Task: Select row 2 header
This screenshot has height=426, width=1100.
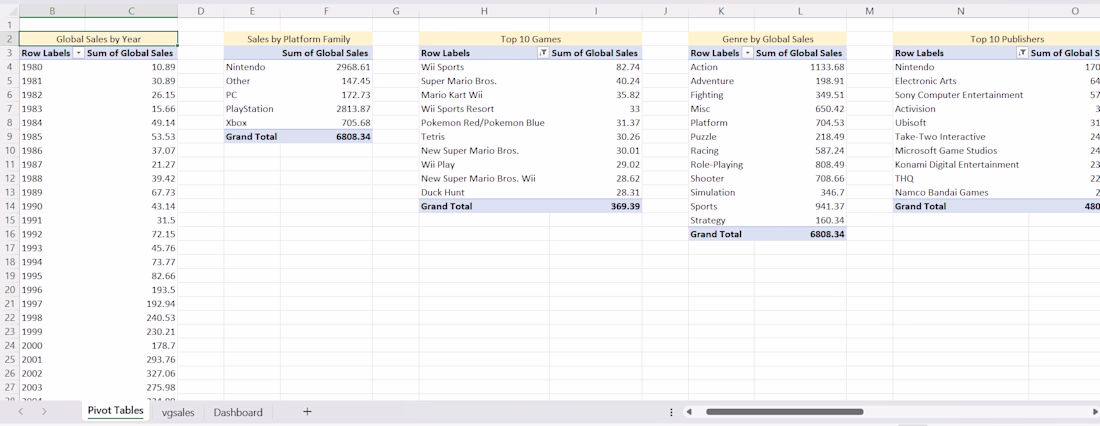Action: [9, 39]
